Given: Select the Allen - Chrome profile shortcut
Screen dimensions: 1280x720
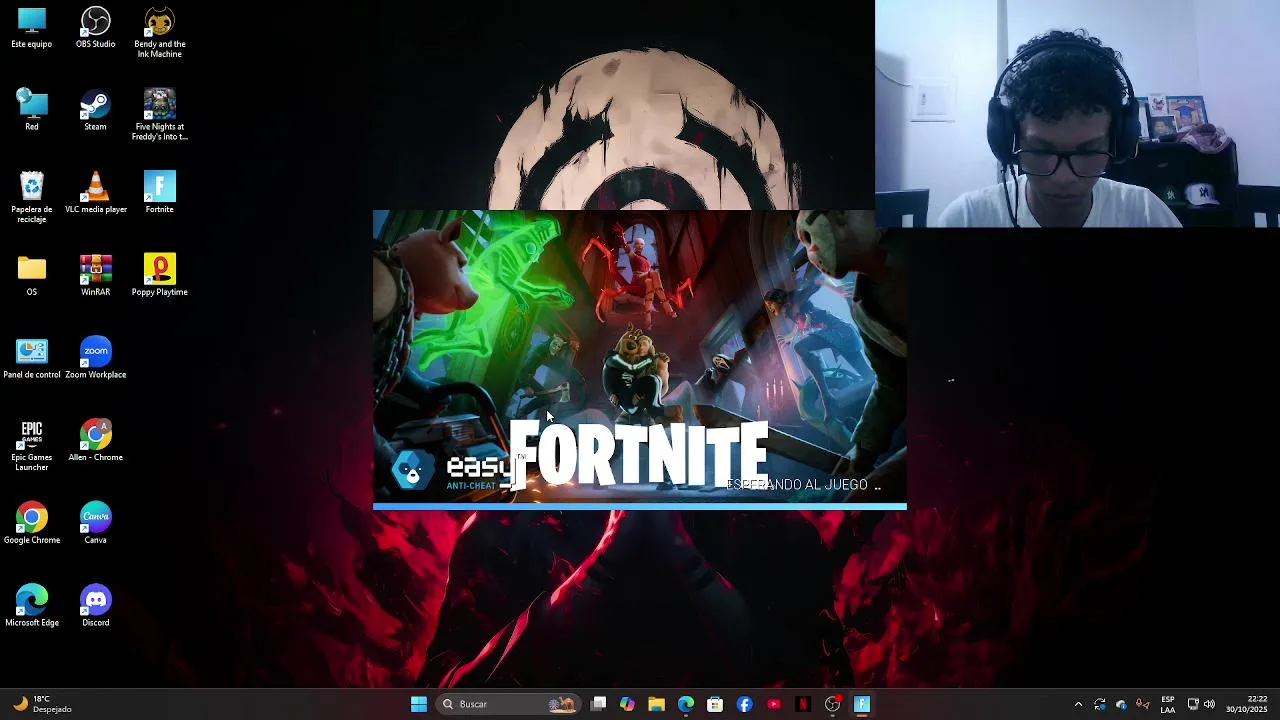Looking at the screenshot, I should (95, 441).
